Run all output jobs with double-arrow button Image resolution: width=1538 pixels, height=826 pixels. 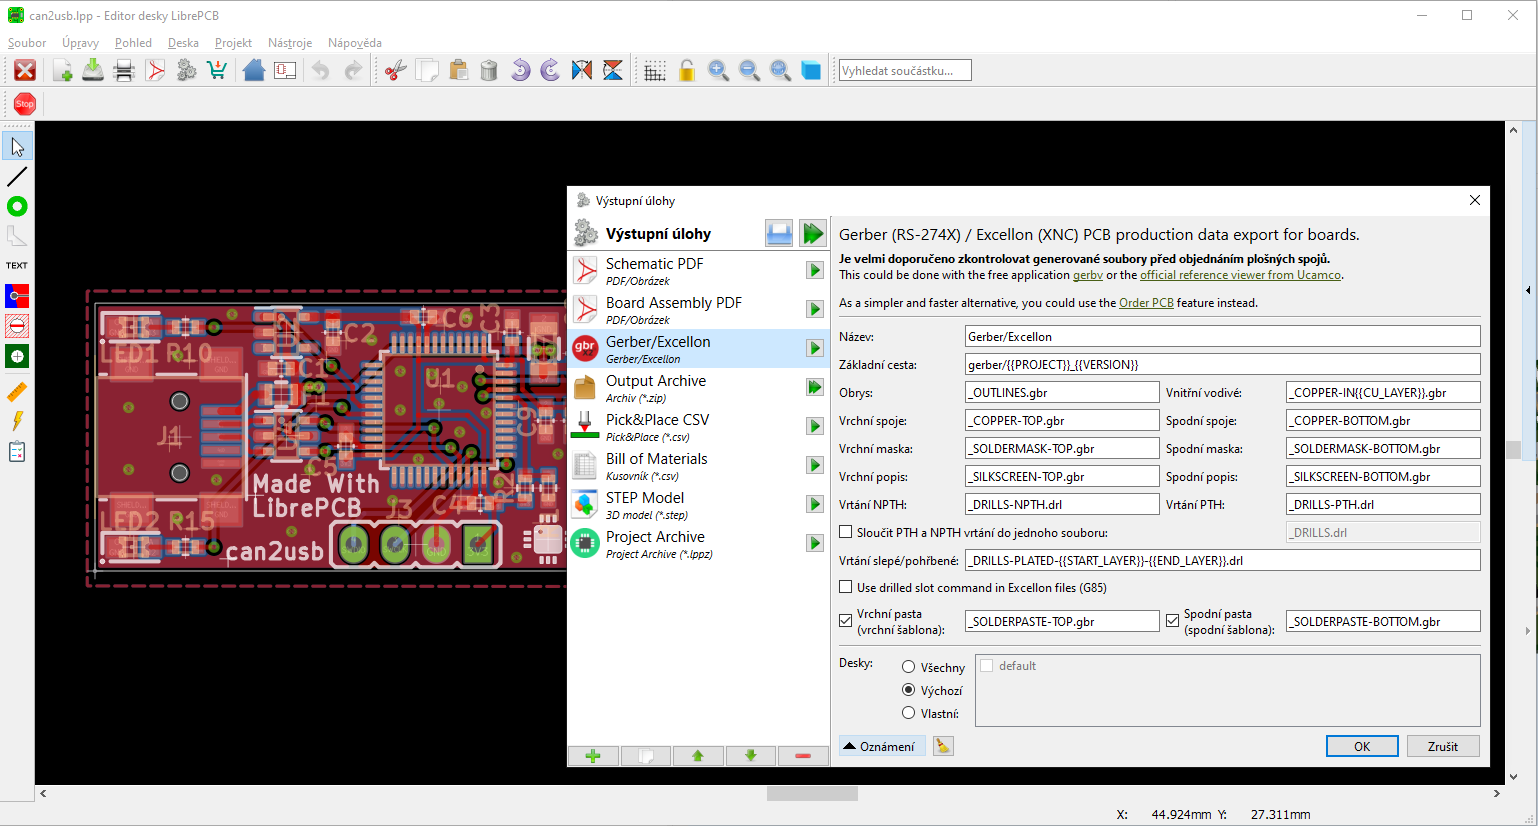812,234
